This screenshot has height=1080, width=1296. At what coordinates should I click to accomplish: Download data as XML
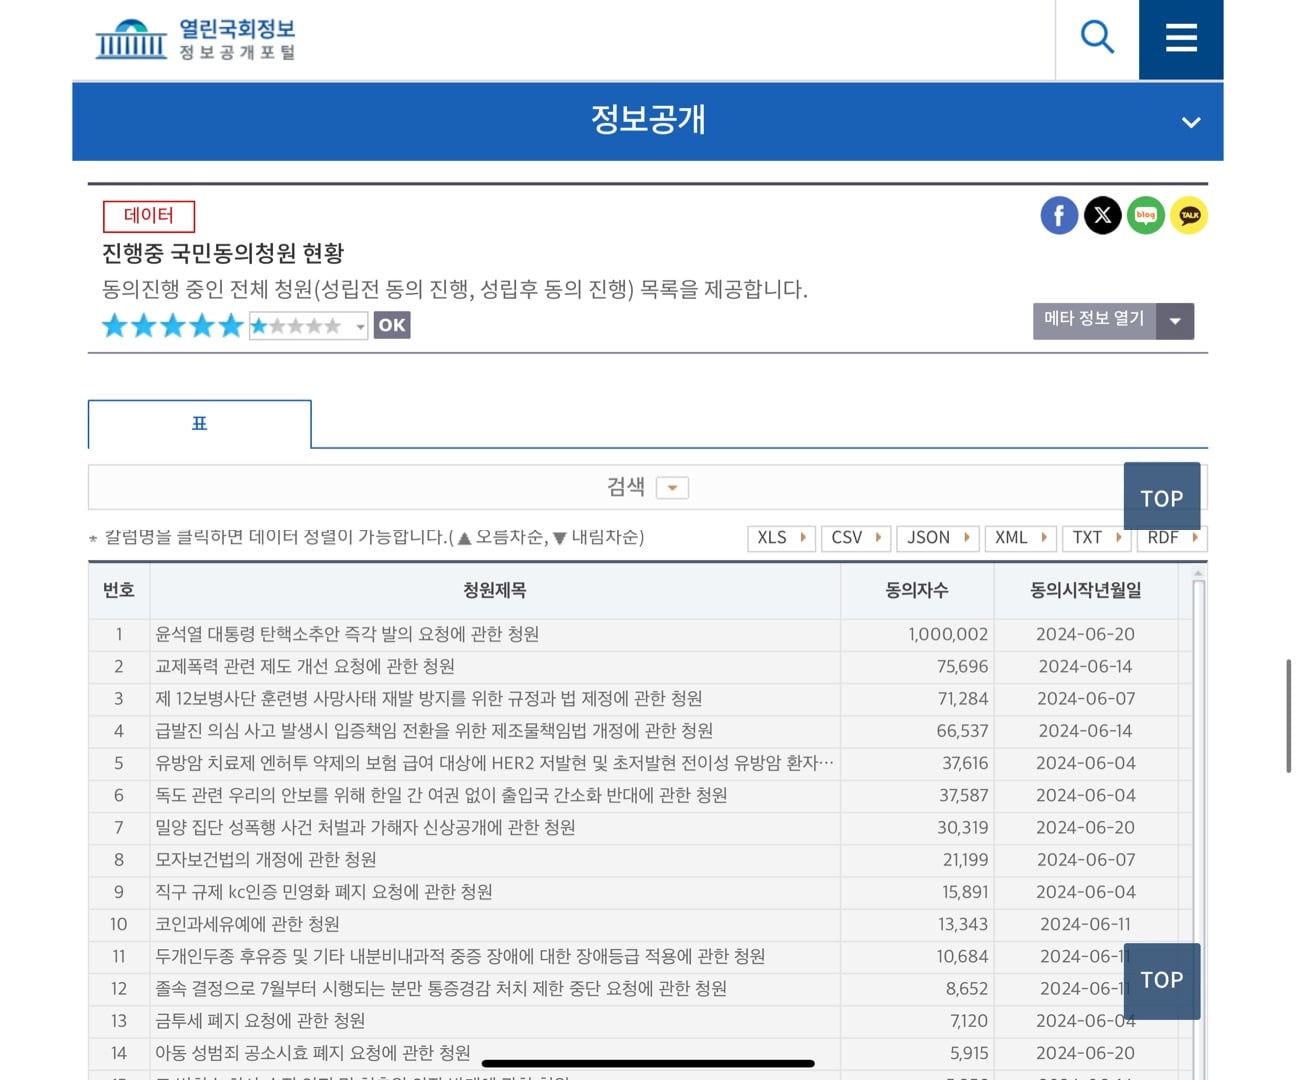click(x=1020, y=538)
